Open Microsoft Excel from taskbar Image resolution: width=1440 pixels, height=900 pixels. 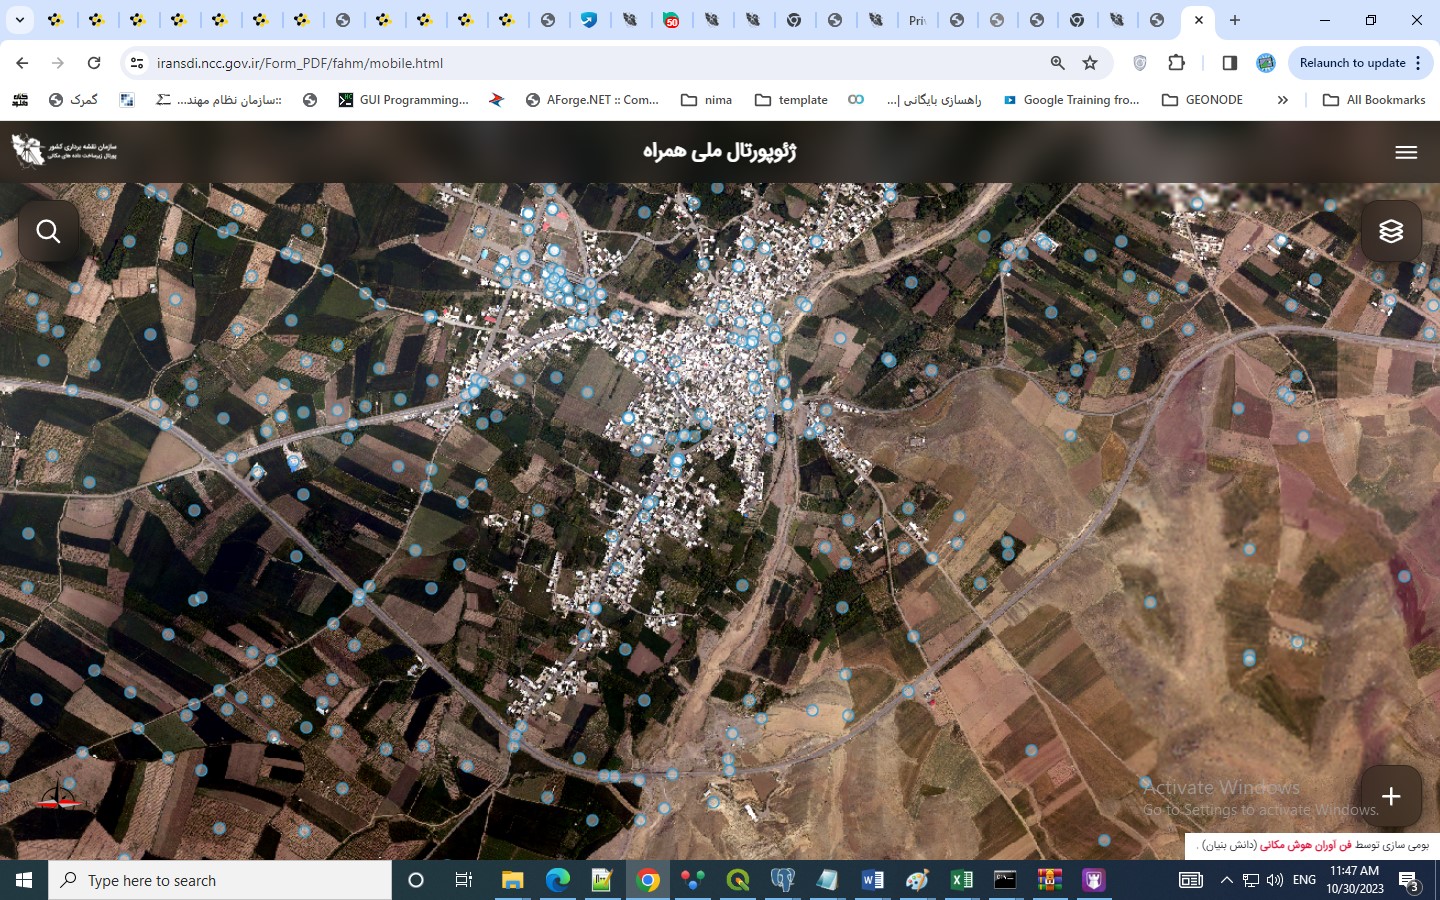click(x=961, y=880)
